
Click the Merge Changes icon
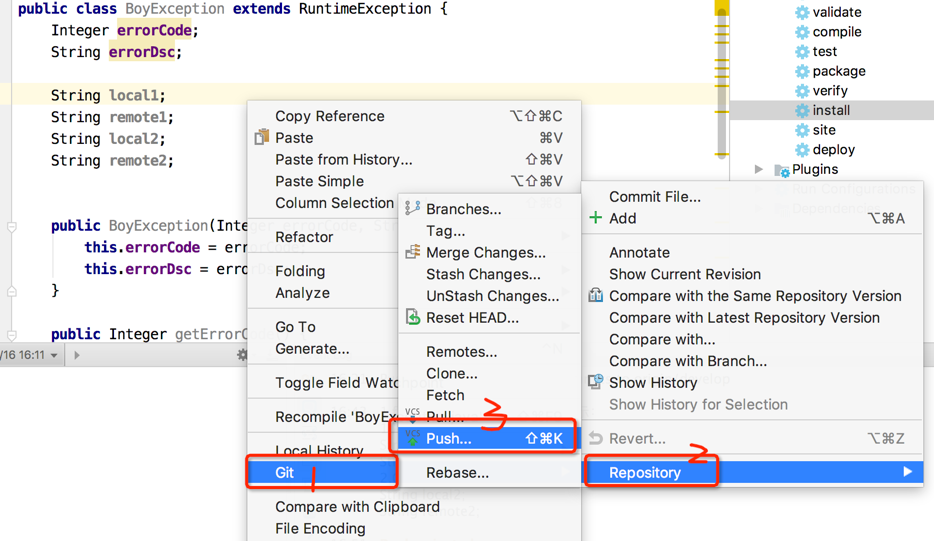tap(412, 252)
